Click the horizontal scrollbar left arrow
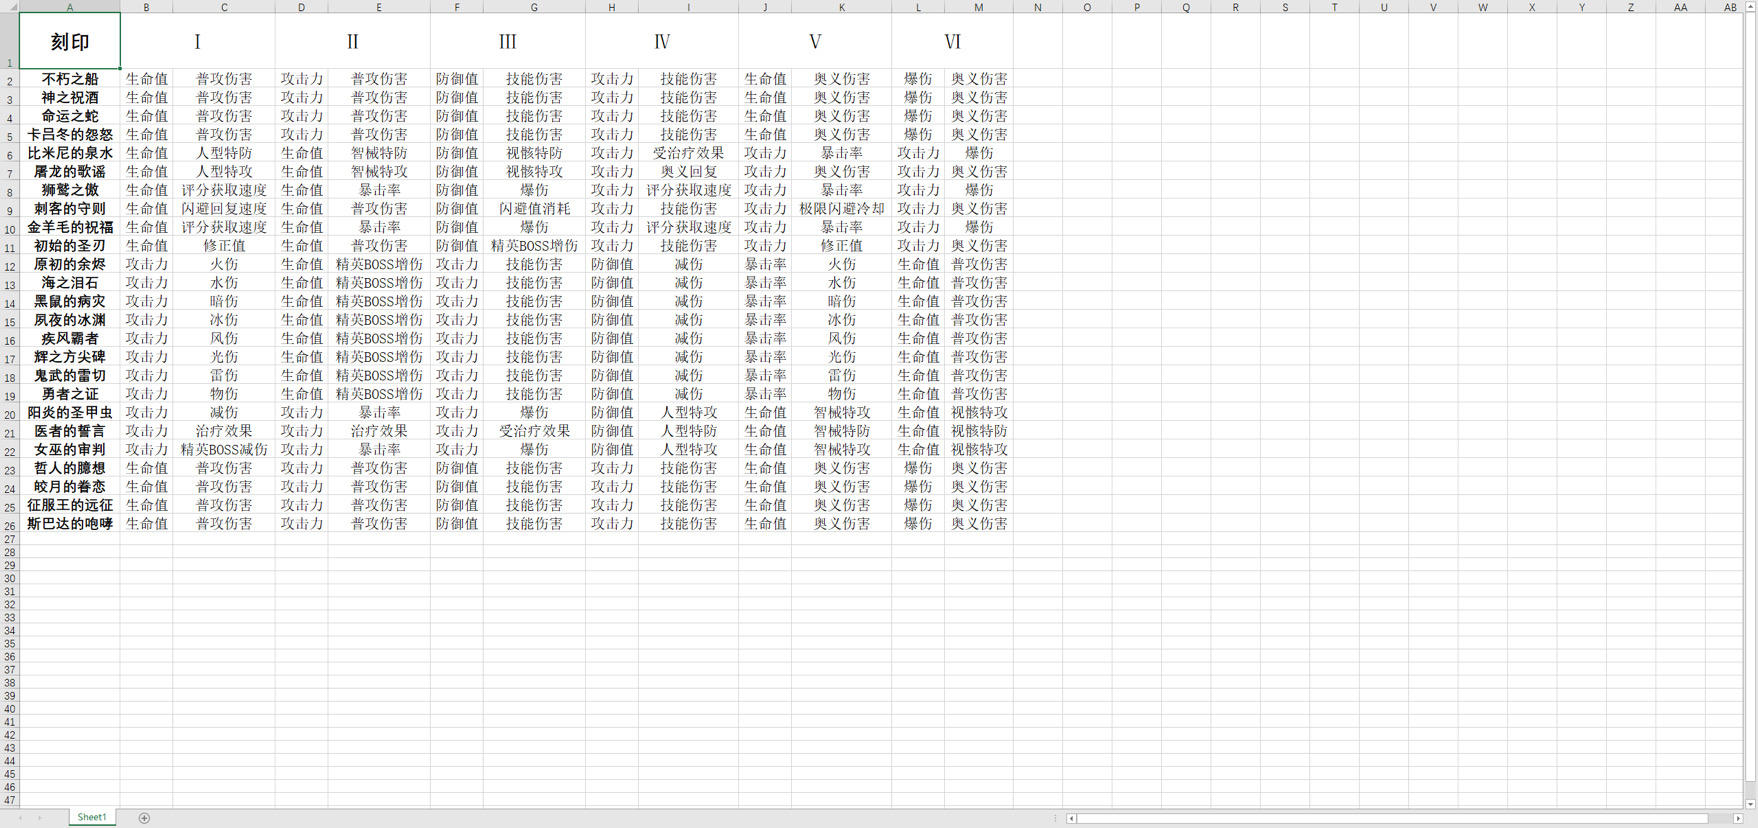 pyautogui.click(x=1071, y=818)
